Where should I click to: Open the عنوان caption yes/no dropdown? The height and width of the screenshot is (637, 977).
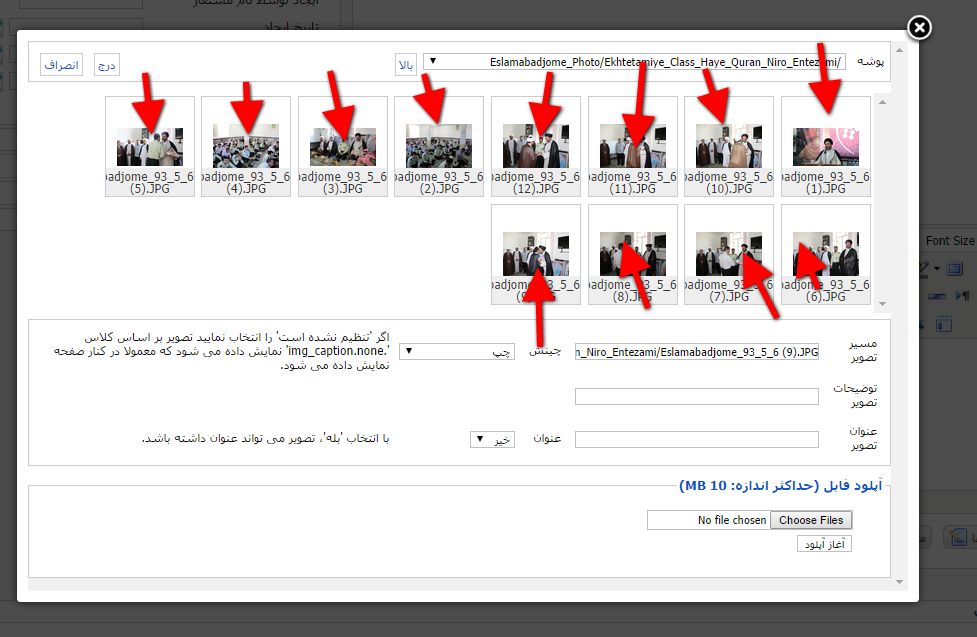492,439
